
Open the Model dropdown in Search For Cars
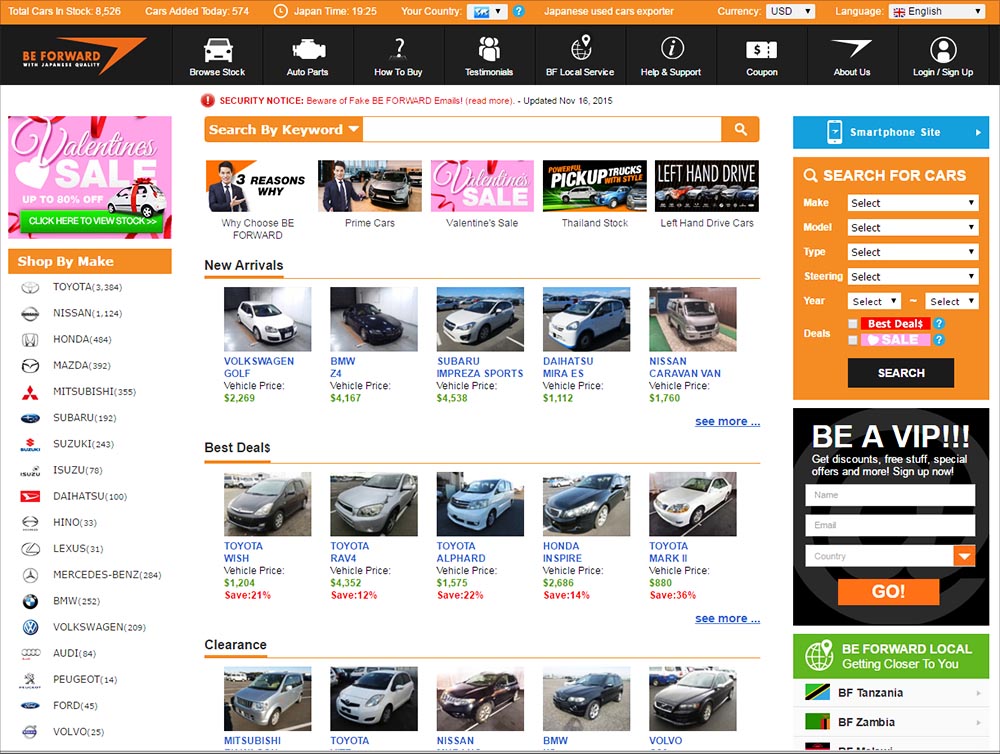(913, 228)
